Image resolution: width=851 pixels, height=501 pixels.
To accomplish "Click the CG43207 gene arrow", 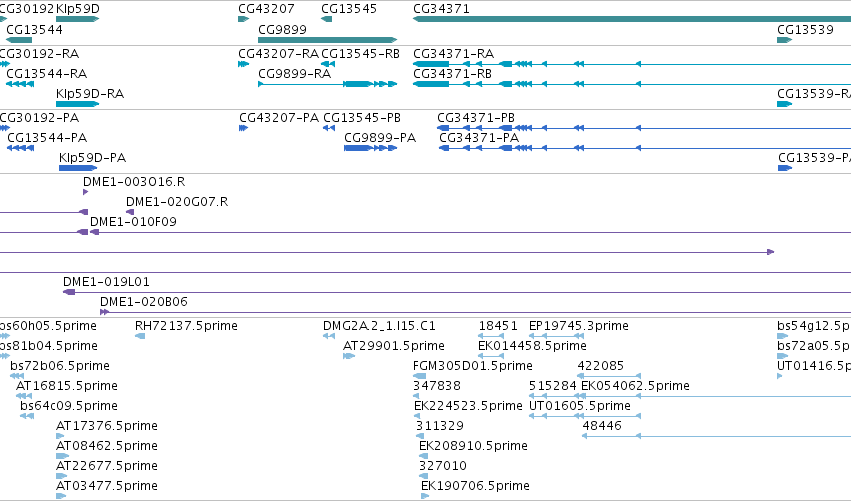I will click(244, 19).
